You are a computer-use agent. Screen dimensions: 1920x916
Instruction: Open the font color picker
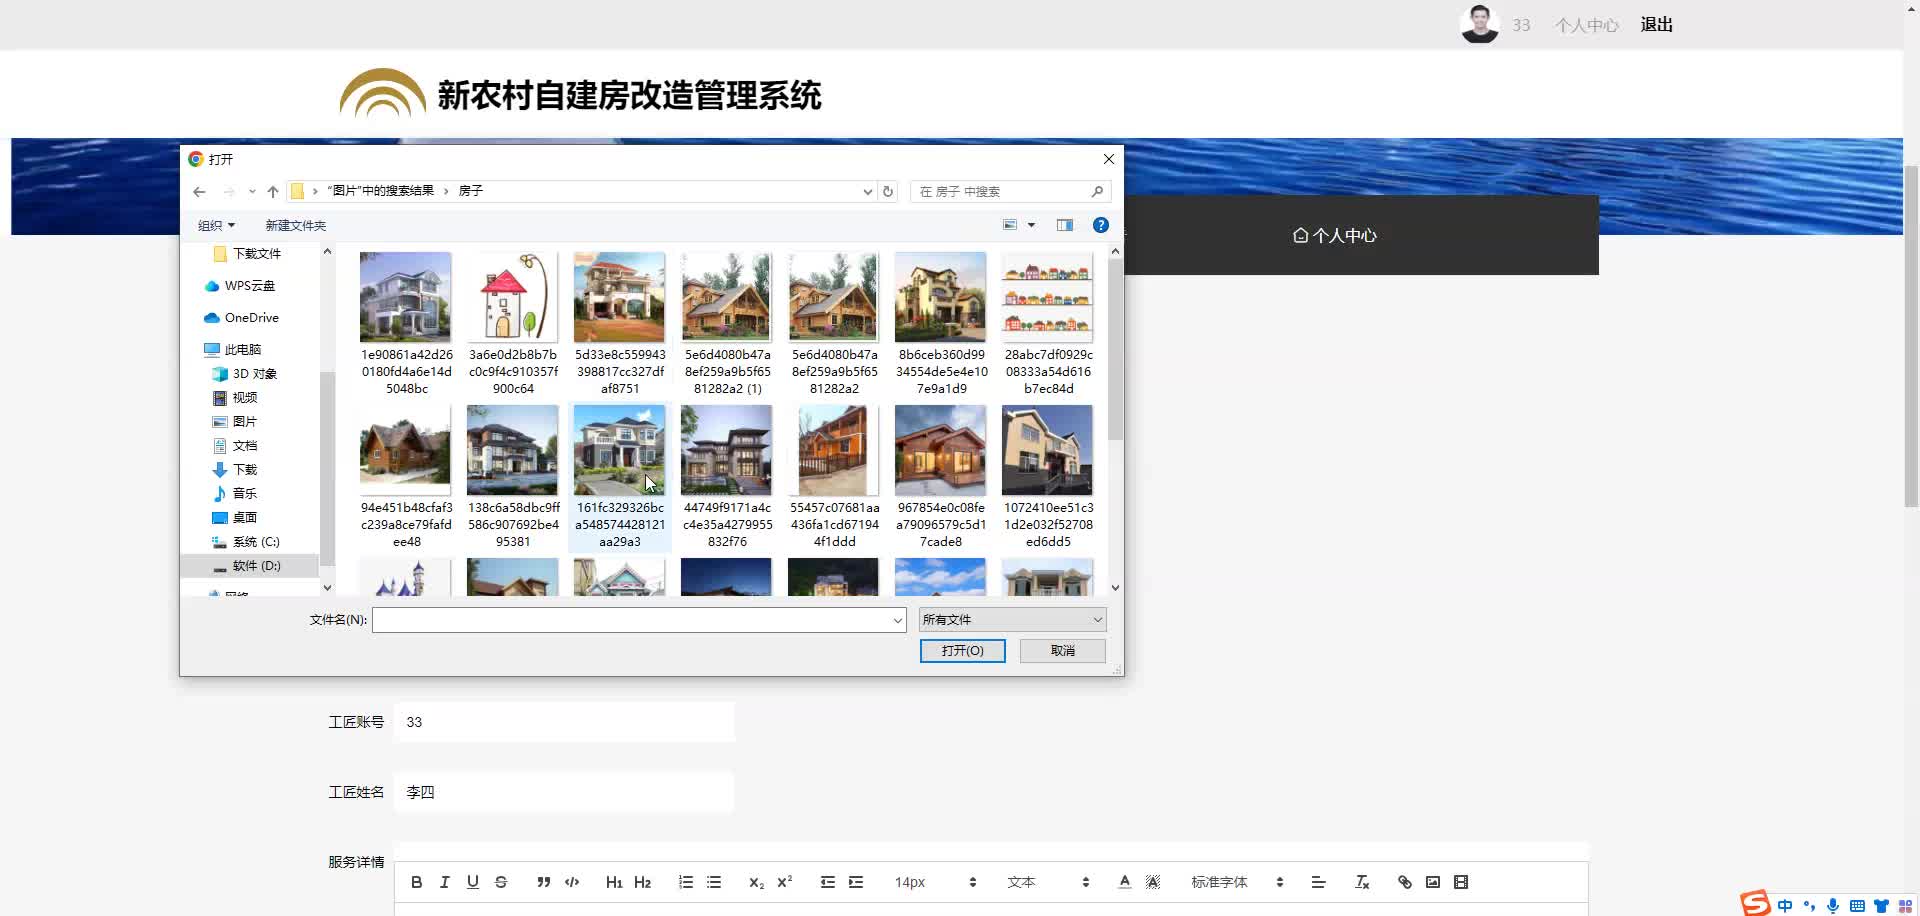tap(1124, 882)
